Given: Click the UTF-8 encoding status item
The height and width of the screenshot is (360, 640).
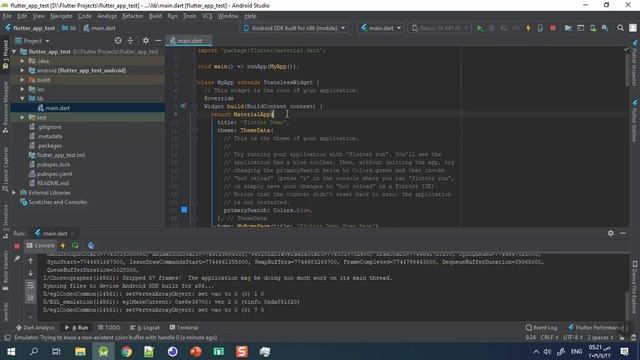Looking at the screenshot, I should 573,338.
